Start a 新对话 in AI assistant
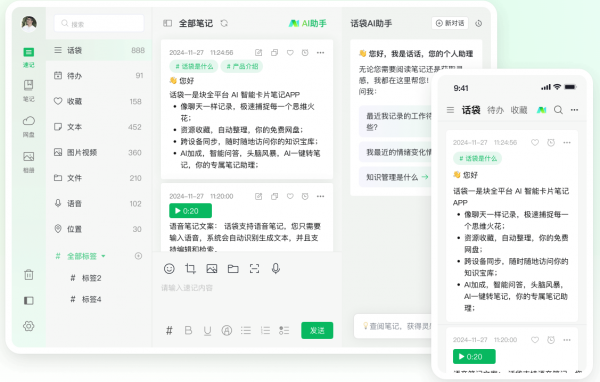The height and width of the screenshot is (382, 600). (450, 23)
